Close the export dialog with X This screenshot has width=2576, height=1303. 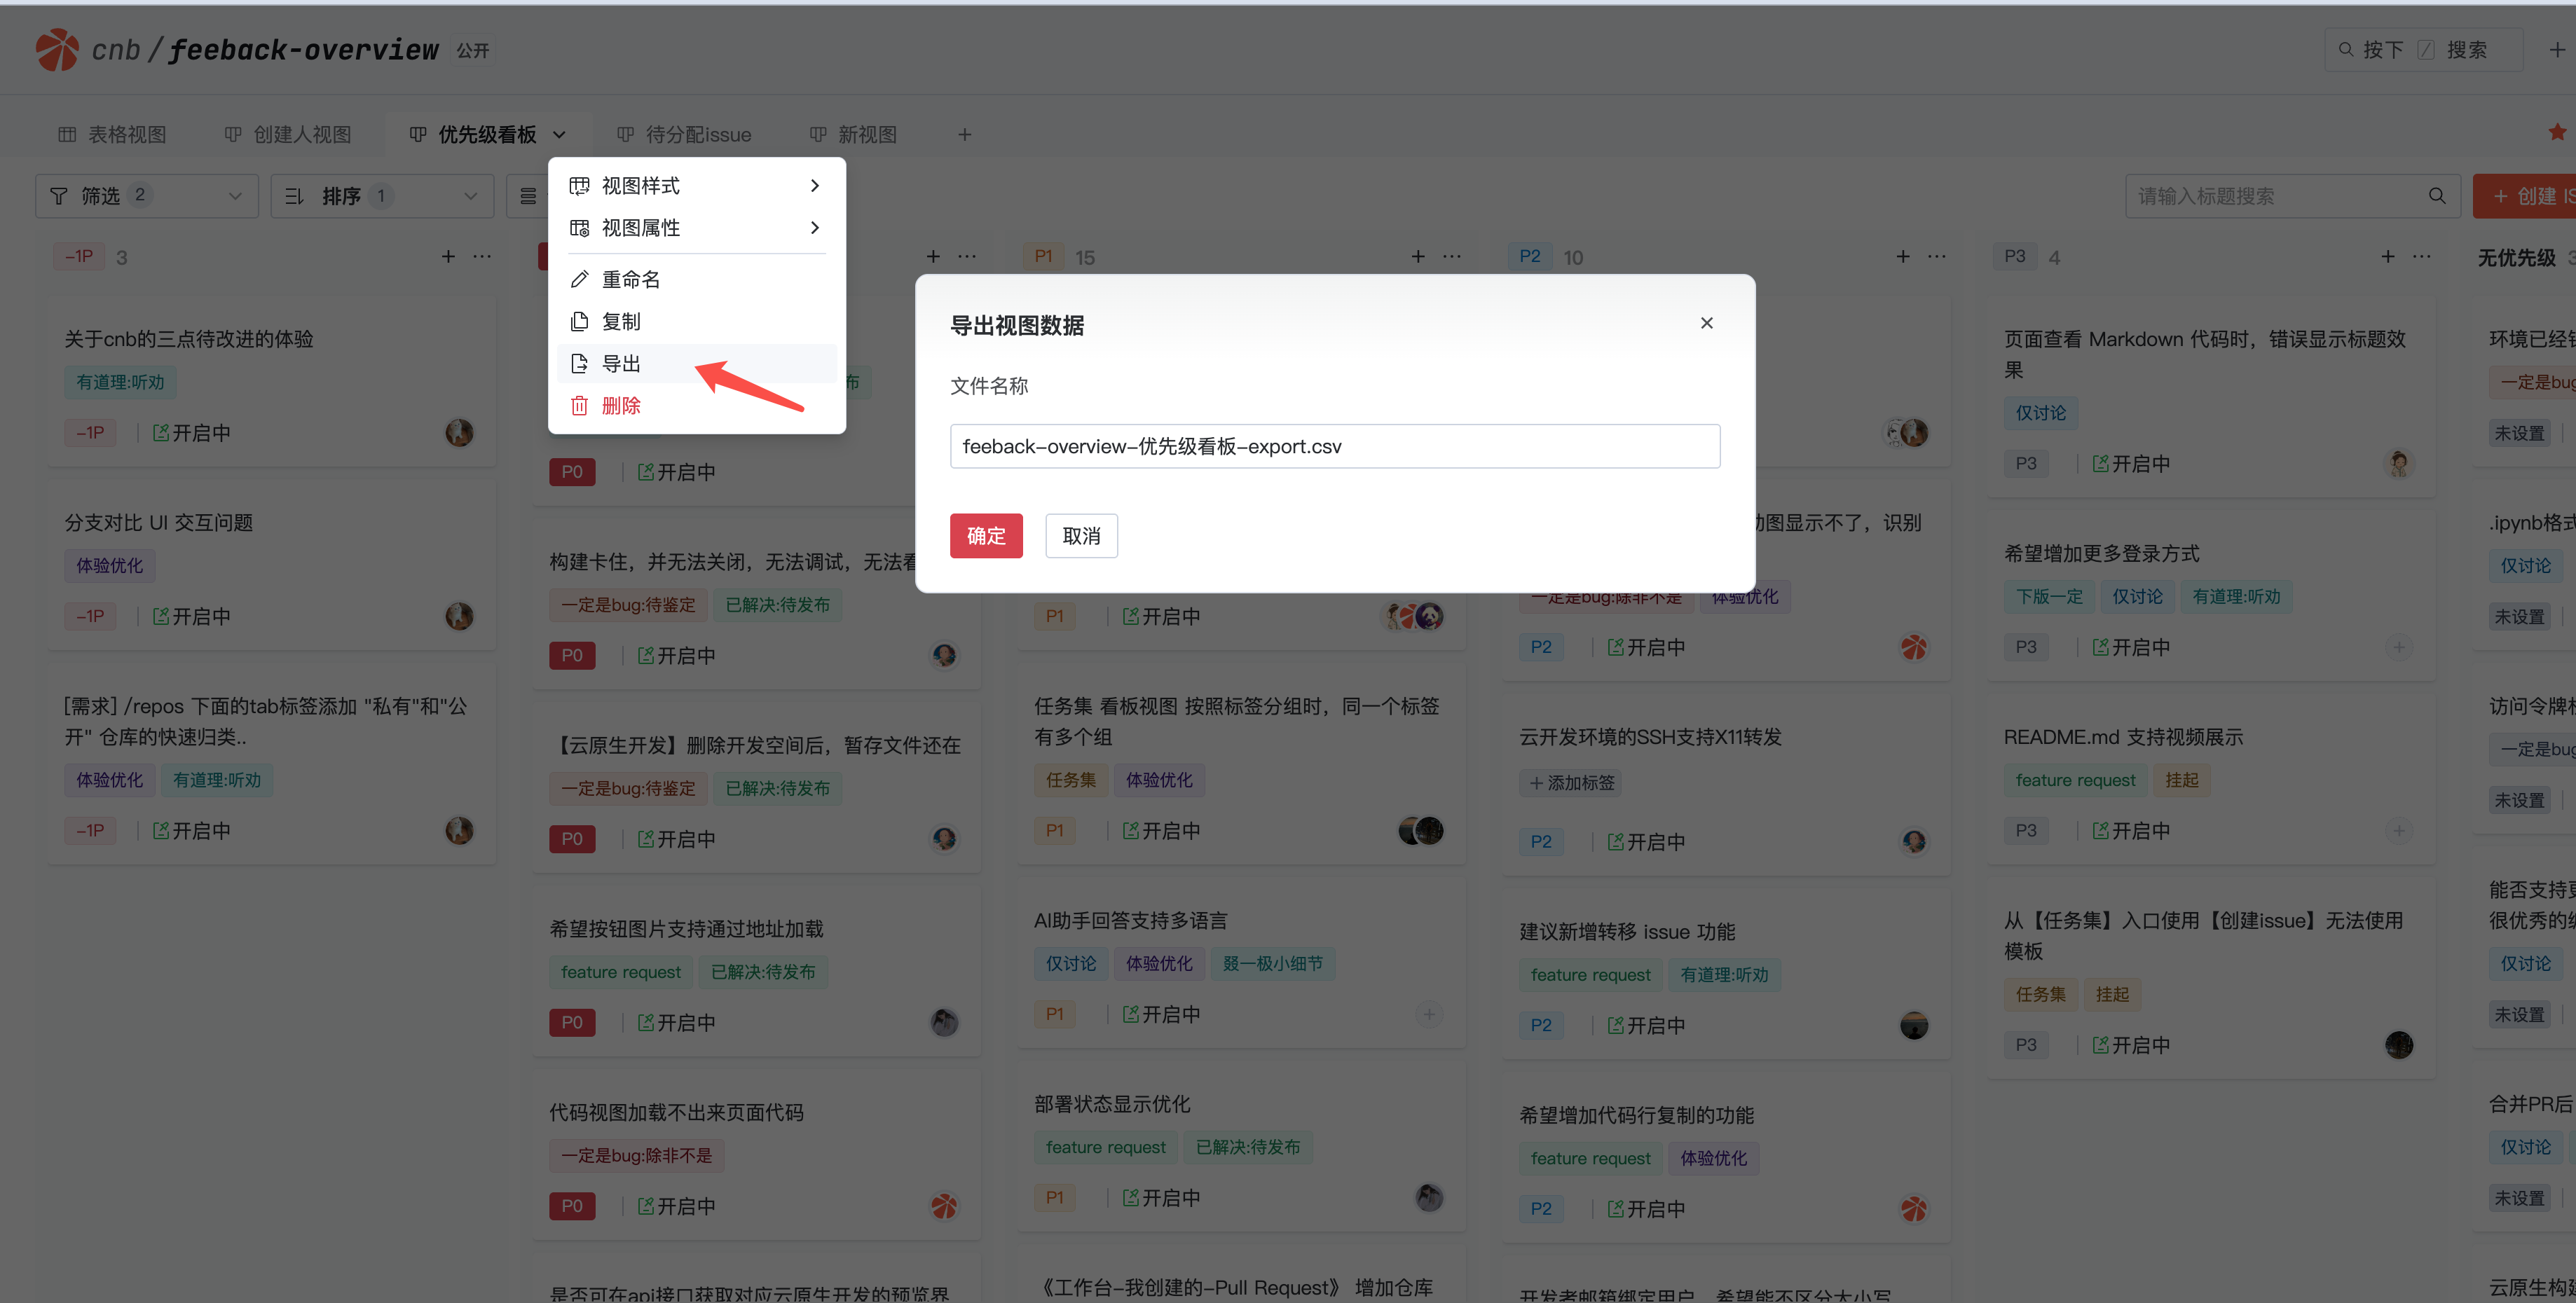point(1706,323)
